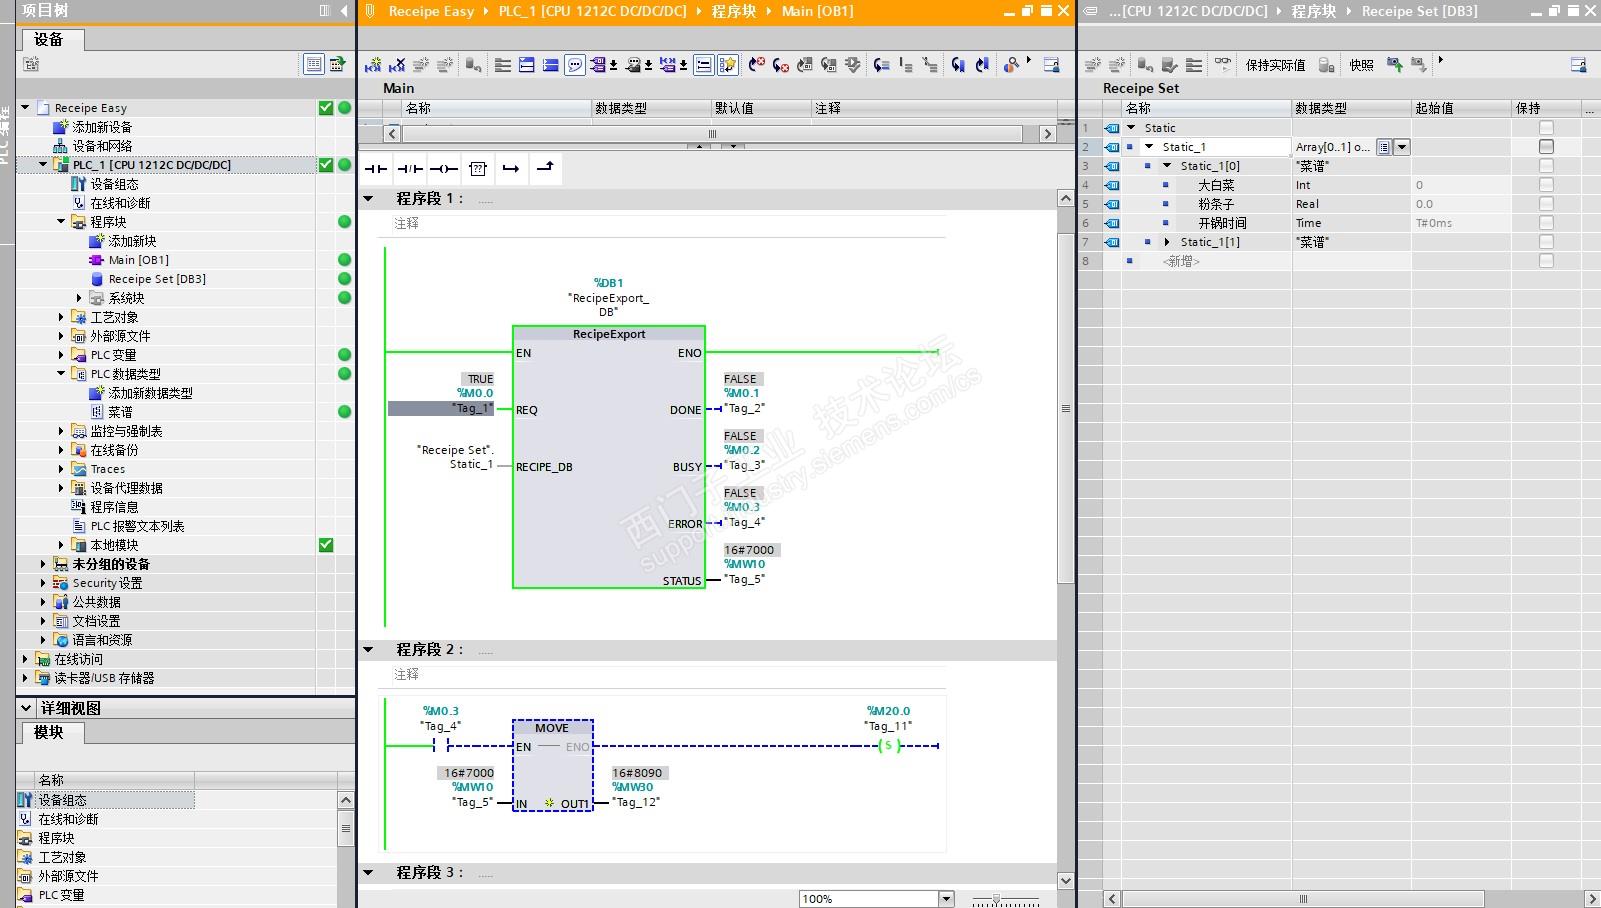Expand the Static_1[1] array element
Image resolution: width=1601 pixels, height=908 pixels.
[1167, 242]
